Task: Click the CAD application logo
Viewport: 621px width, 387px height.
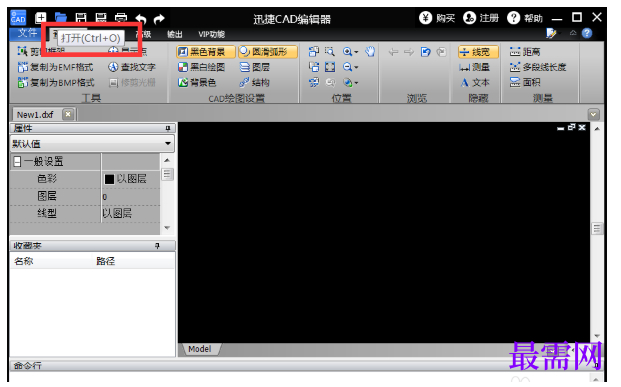Action: [x=18, y=18]
